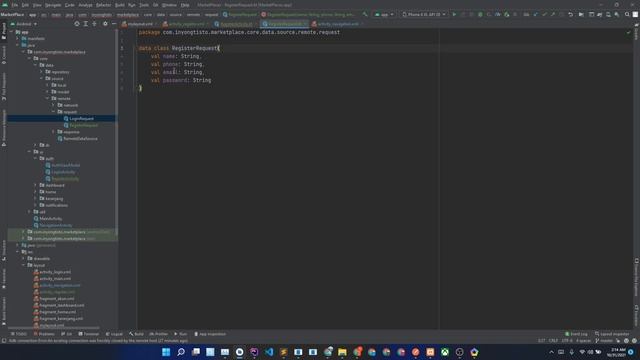This screenshot has width=640, height=360.
Task: Click the avatar icon at the toolbar's far right
Action: [x=636, y=14]
